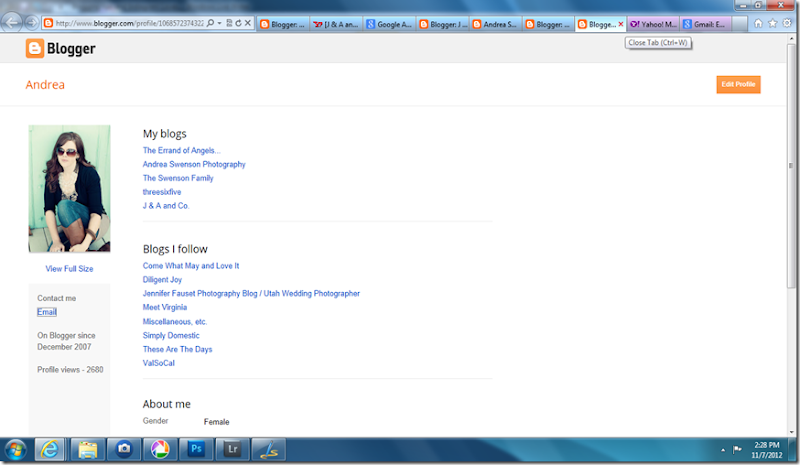Screen dimensions: 800x465
Task: Open 'The Errand of Angels...' blog
Action: click(x=182, y=150)
